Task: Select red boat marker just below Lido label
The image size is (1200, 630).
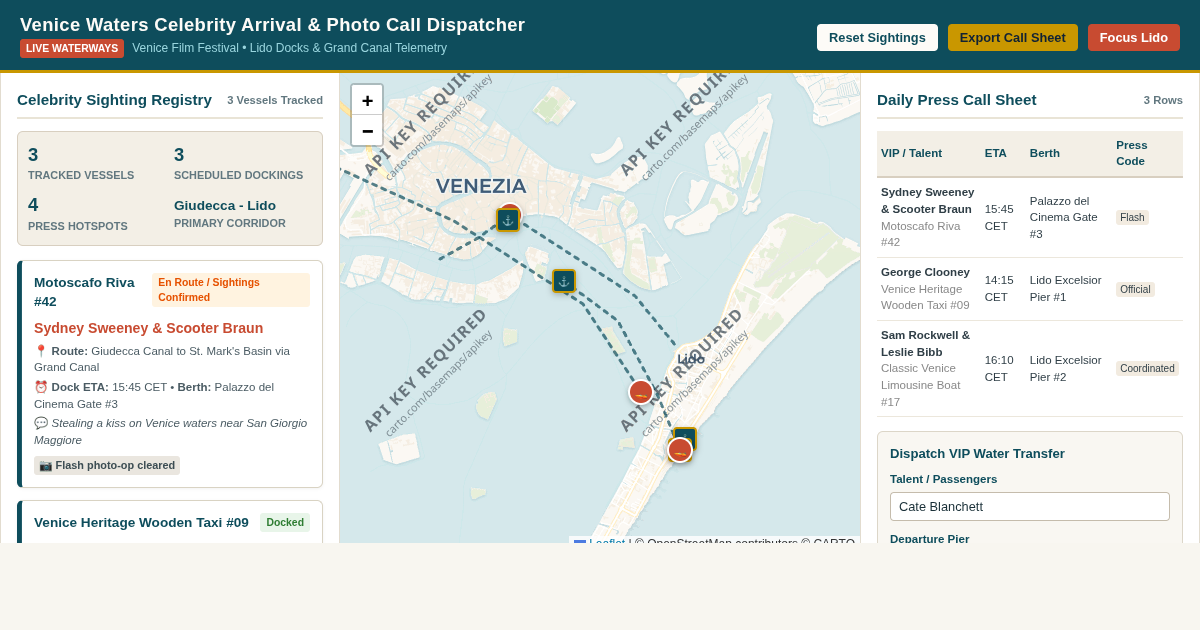Action: coord(641,392)
